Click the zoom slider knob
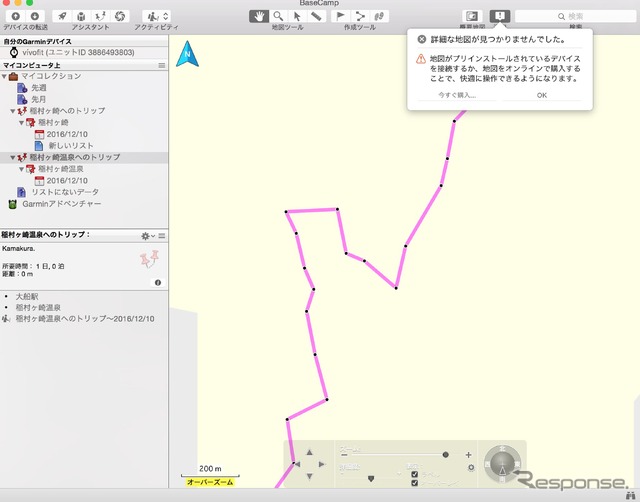Viewport: 640px width, 502px height. tap(445, 455)
